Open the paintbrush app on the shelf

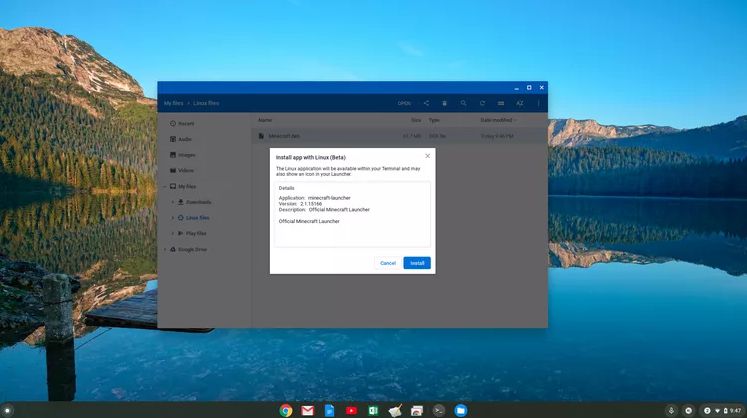click(395, 410)
